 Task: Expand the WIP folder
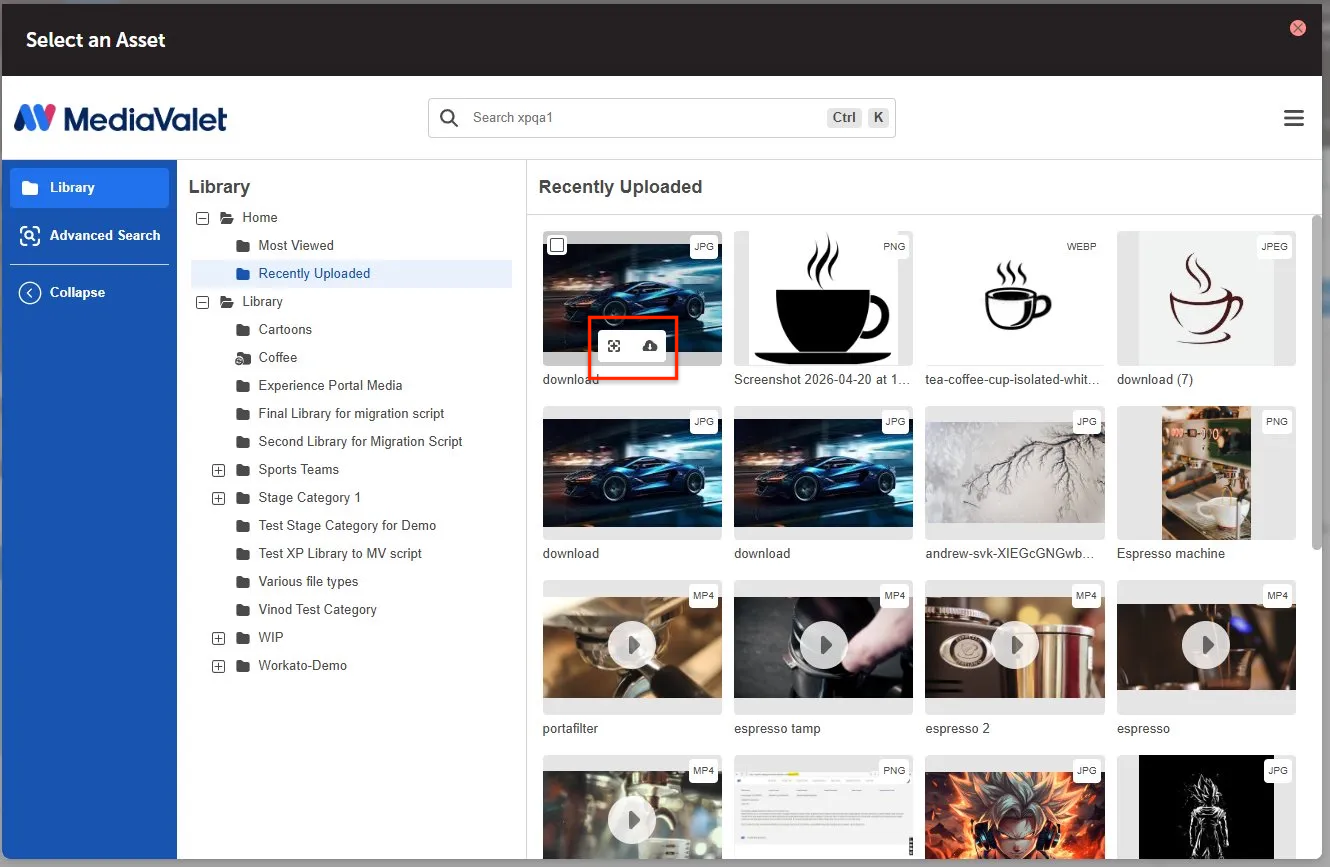[218, 638]
